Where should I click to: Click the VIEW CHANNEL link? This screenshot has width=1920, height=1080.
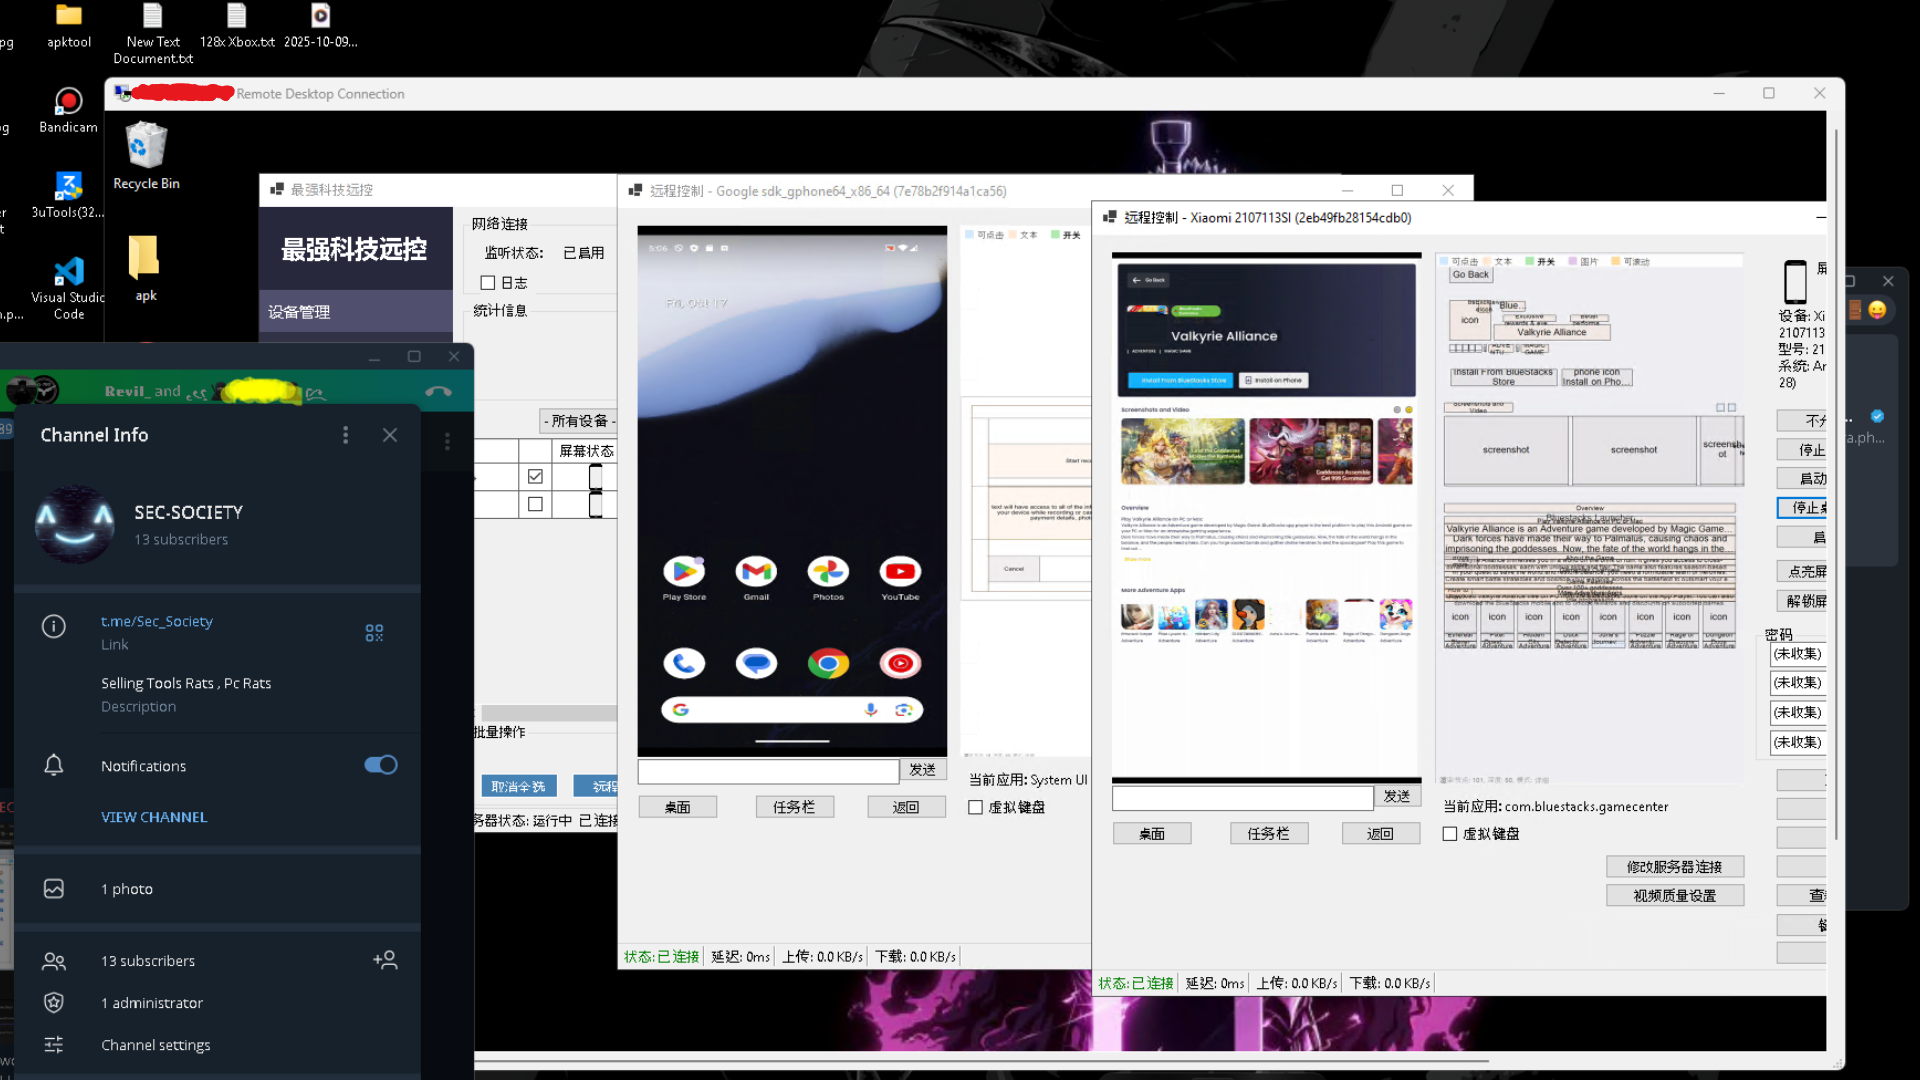click(x=154, y=817)
